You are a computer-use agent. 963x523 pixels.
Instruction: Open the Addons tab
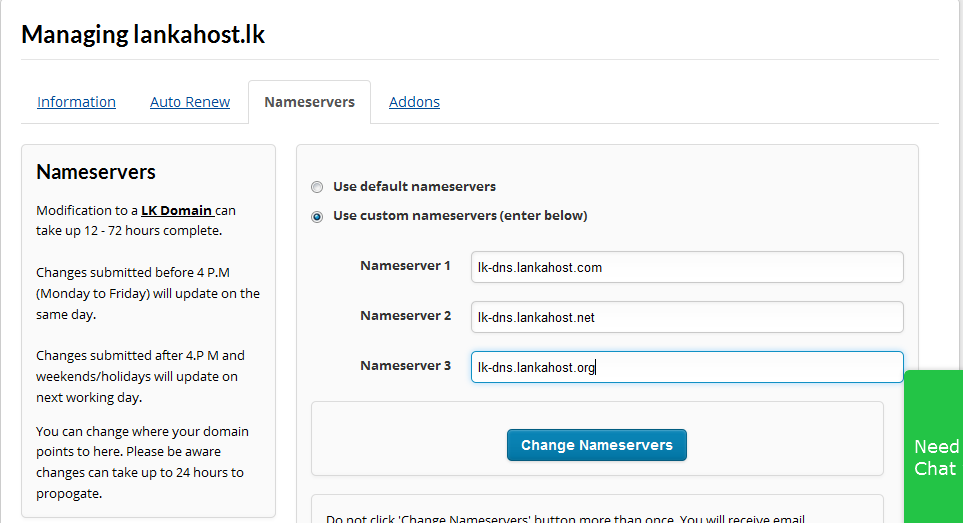coord(415,102)
